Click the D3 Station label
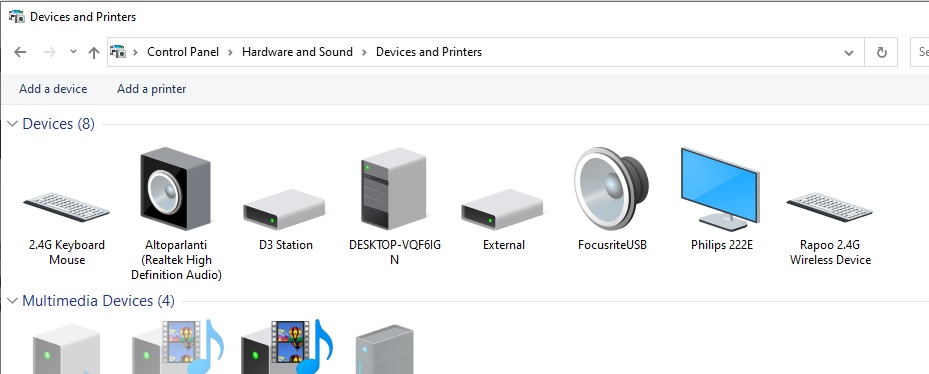 coord(286,245)
